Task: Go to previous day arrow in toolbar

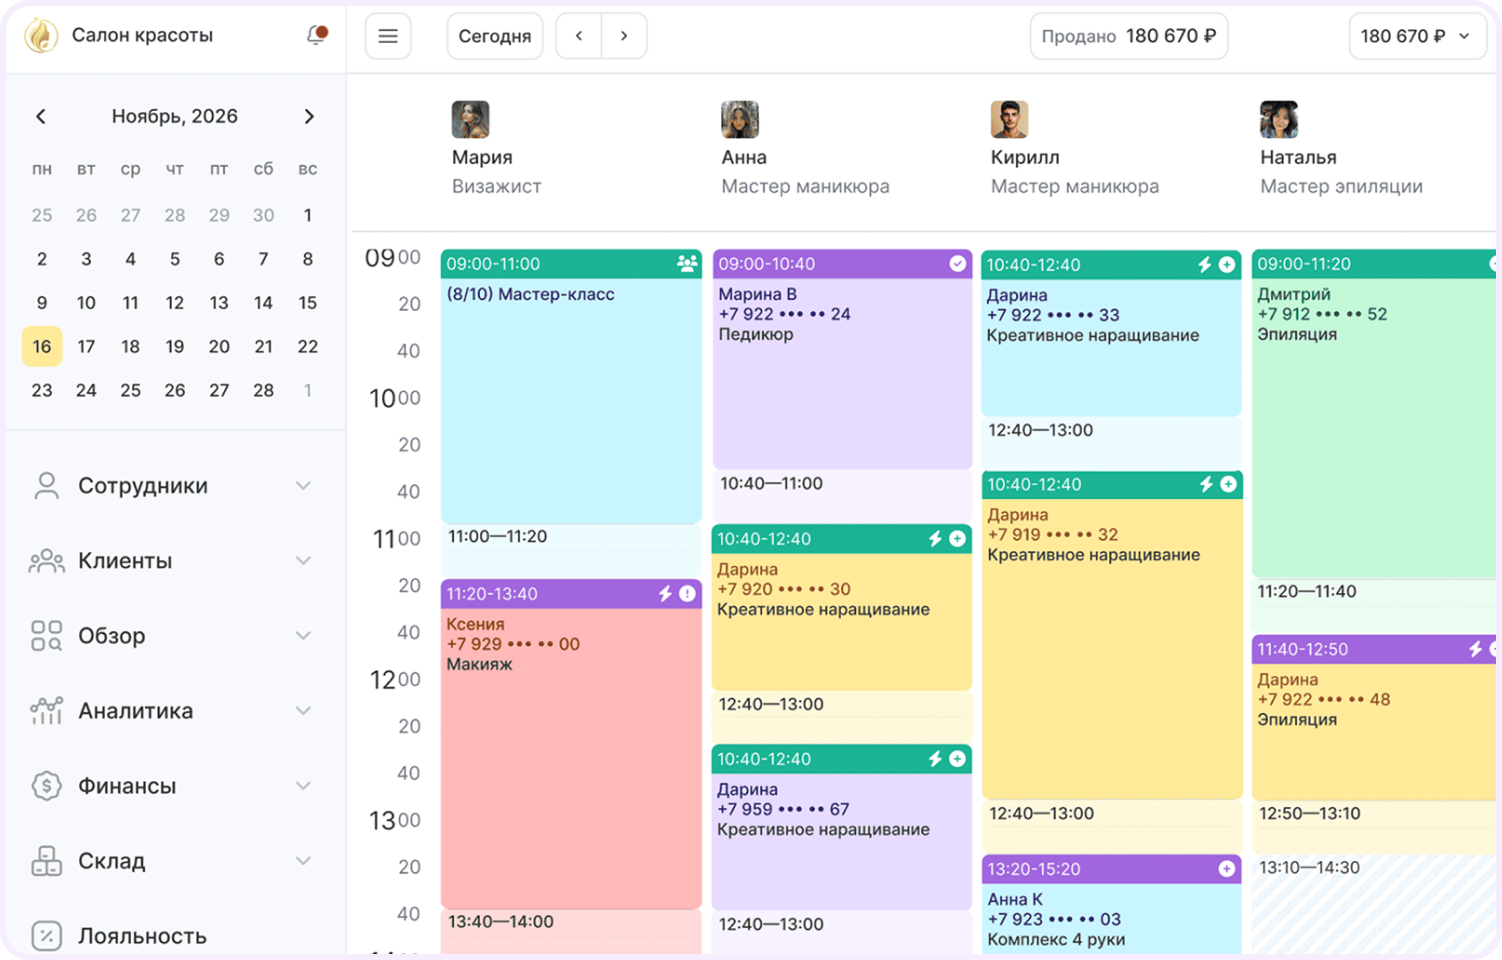Action: click(579, 36)
